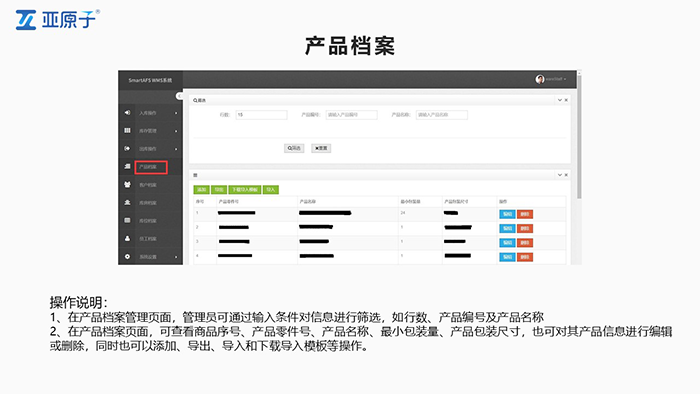The height and width of the screenshot is (394, 700).
Task: Expand the 入库操作 submenu arrow
Action: tap(176, 113)
